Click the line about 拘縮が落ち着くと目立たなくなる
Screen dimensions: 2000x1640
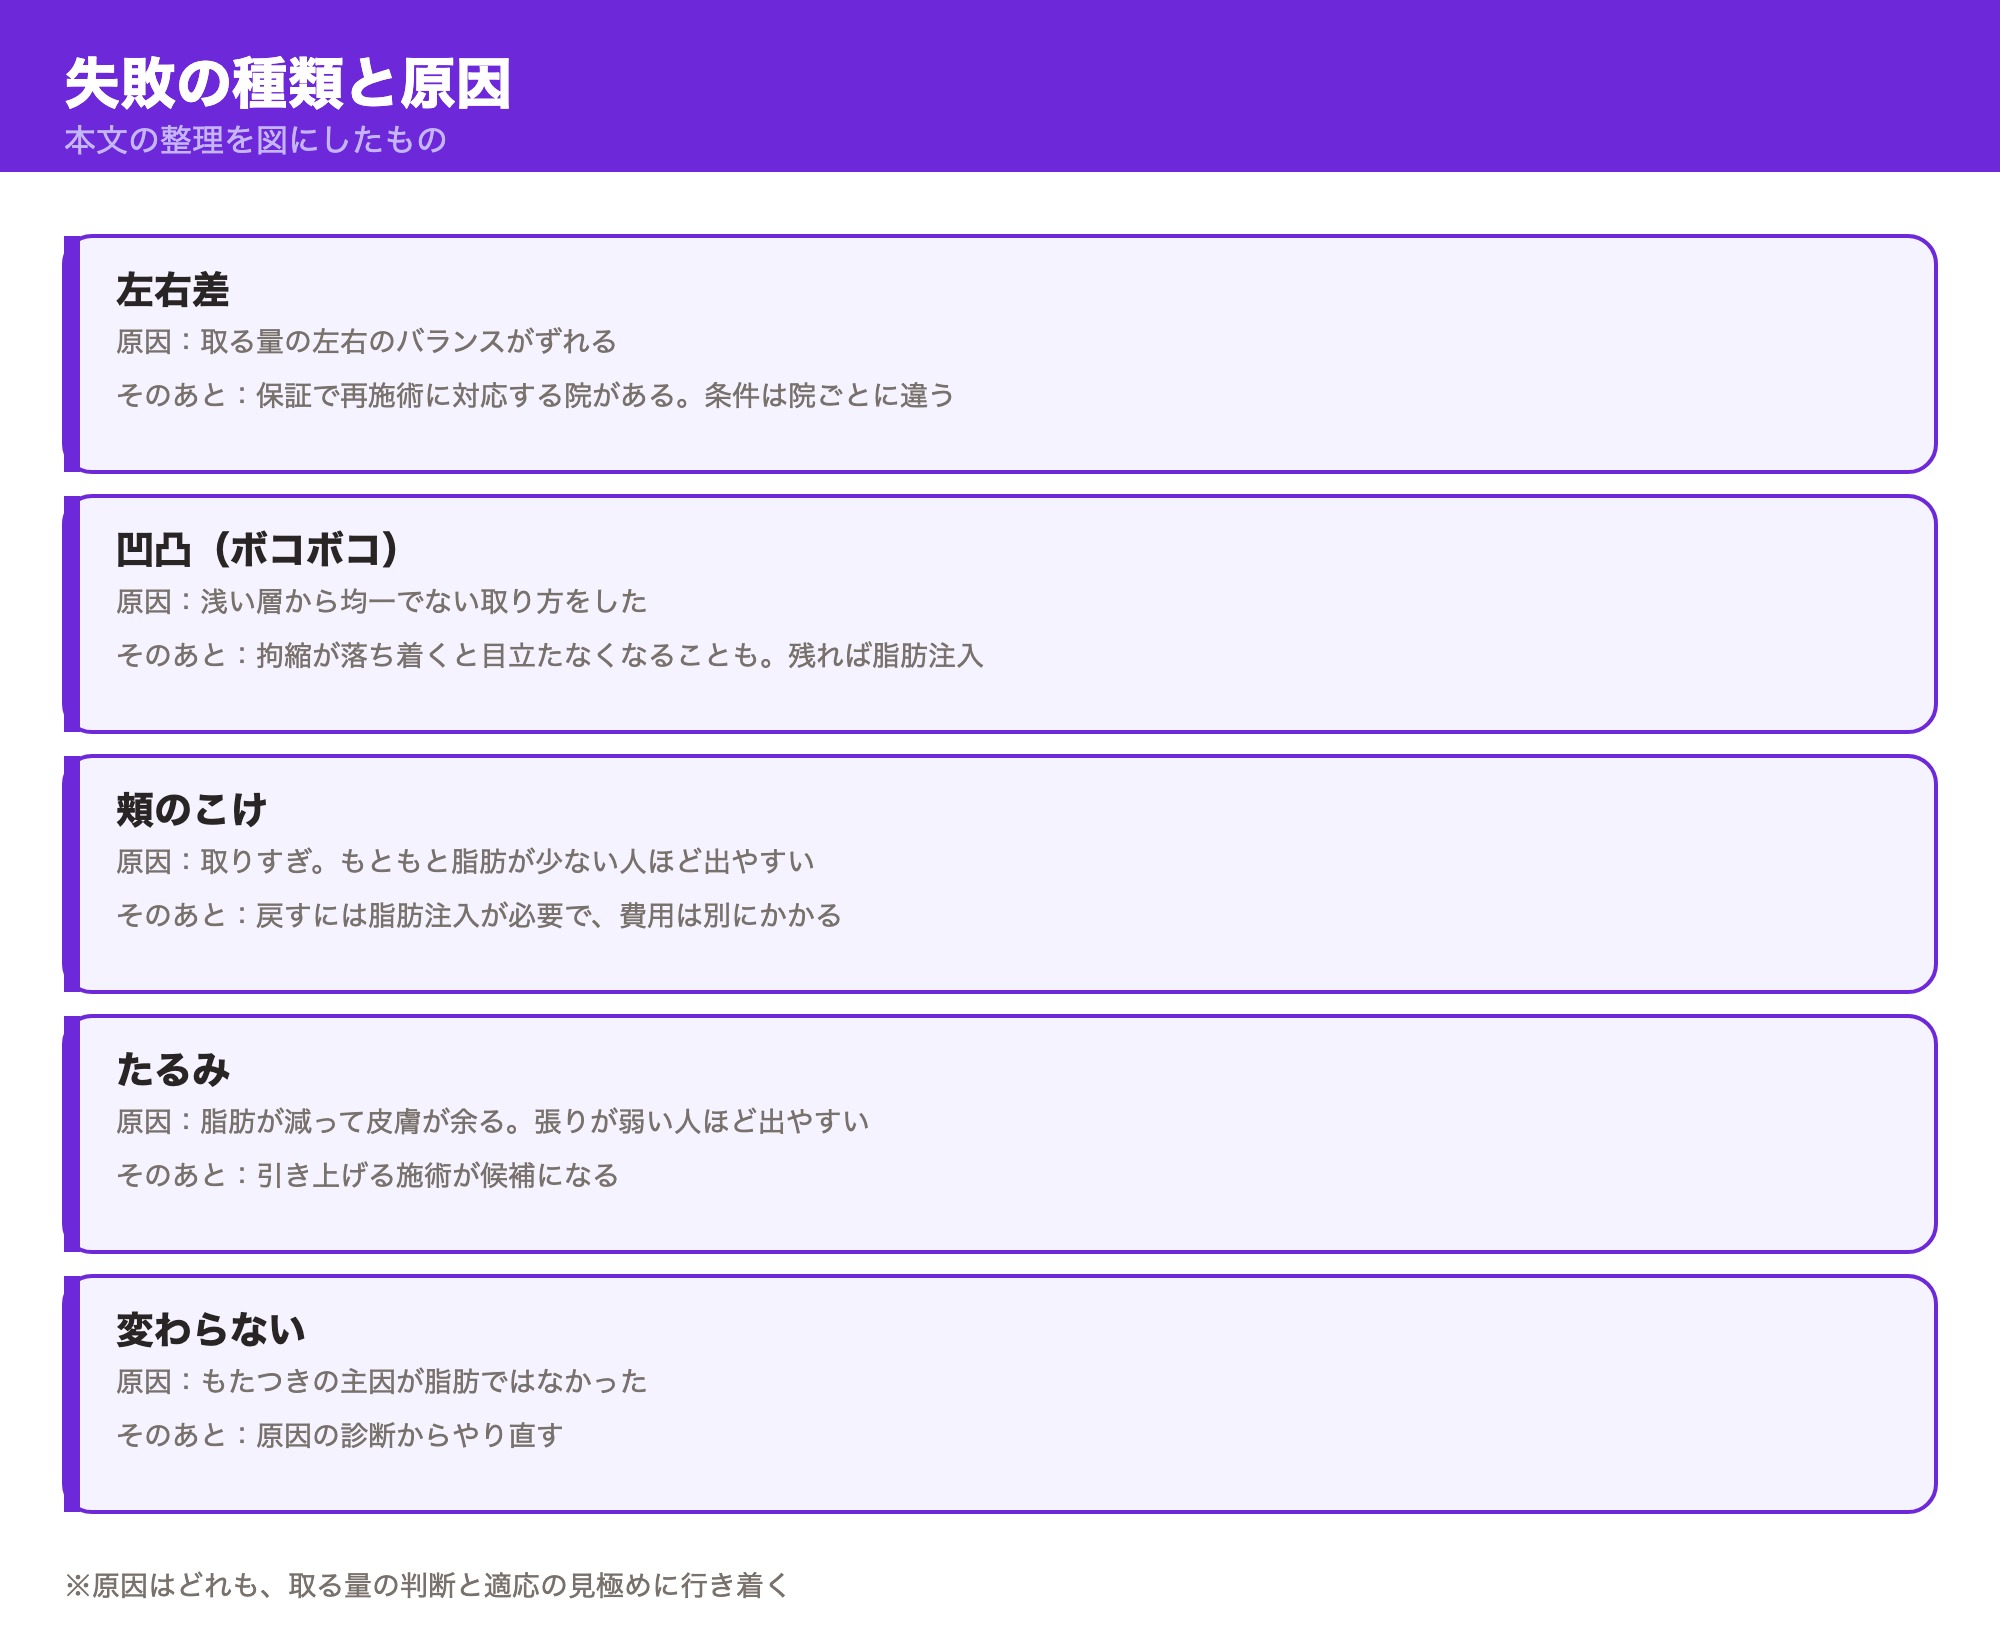click(x=550, y=656)
